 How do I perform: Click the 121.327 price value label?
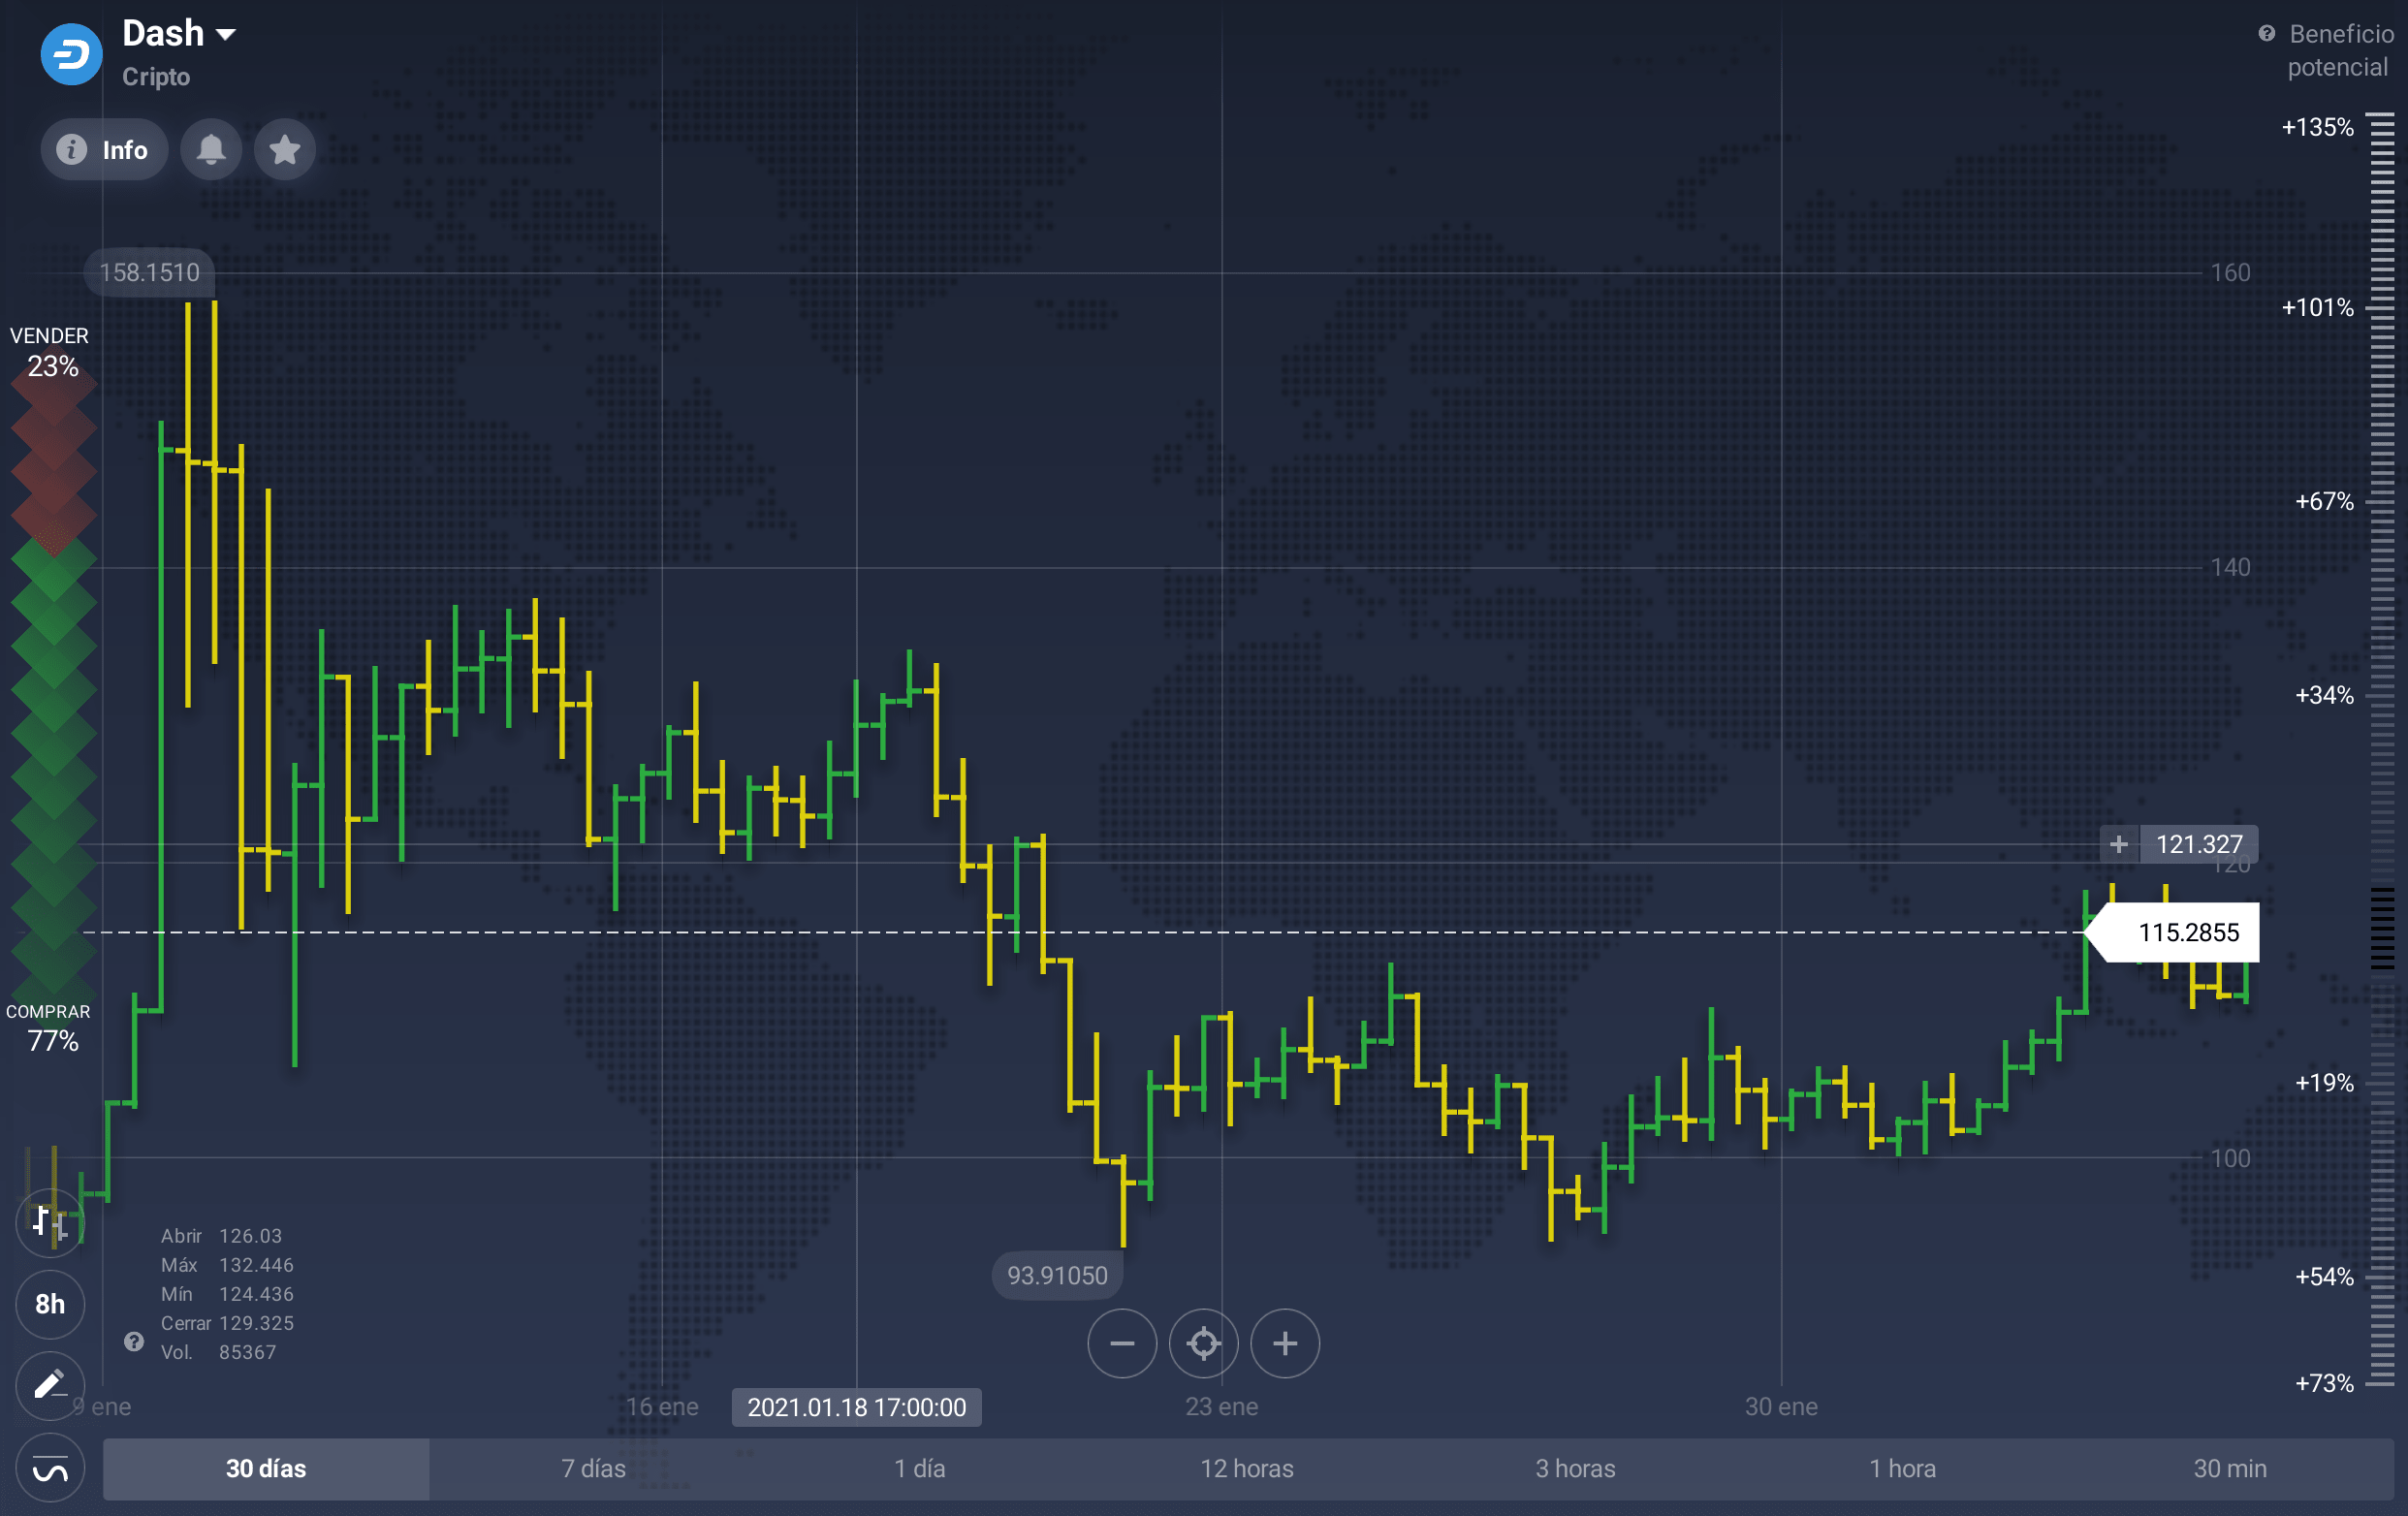pyautogui.click(x=2199, y=845)
